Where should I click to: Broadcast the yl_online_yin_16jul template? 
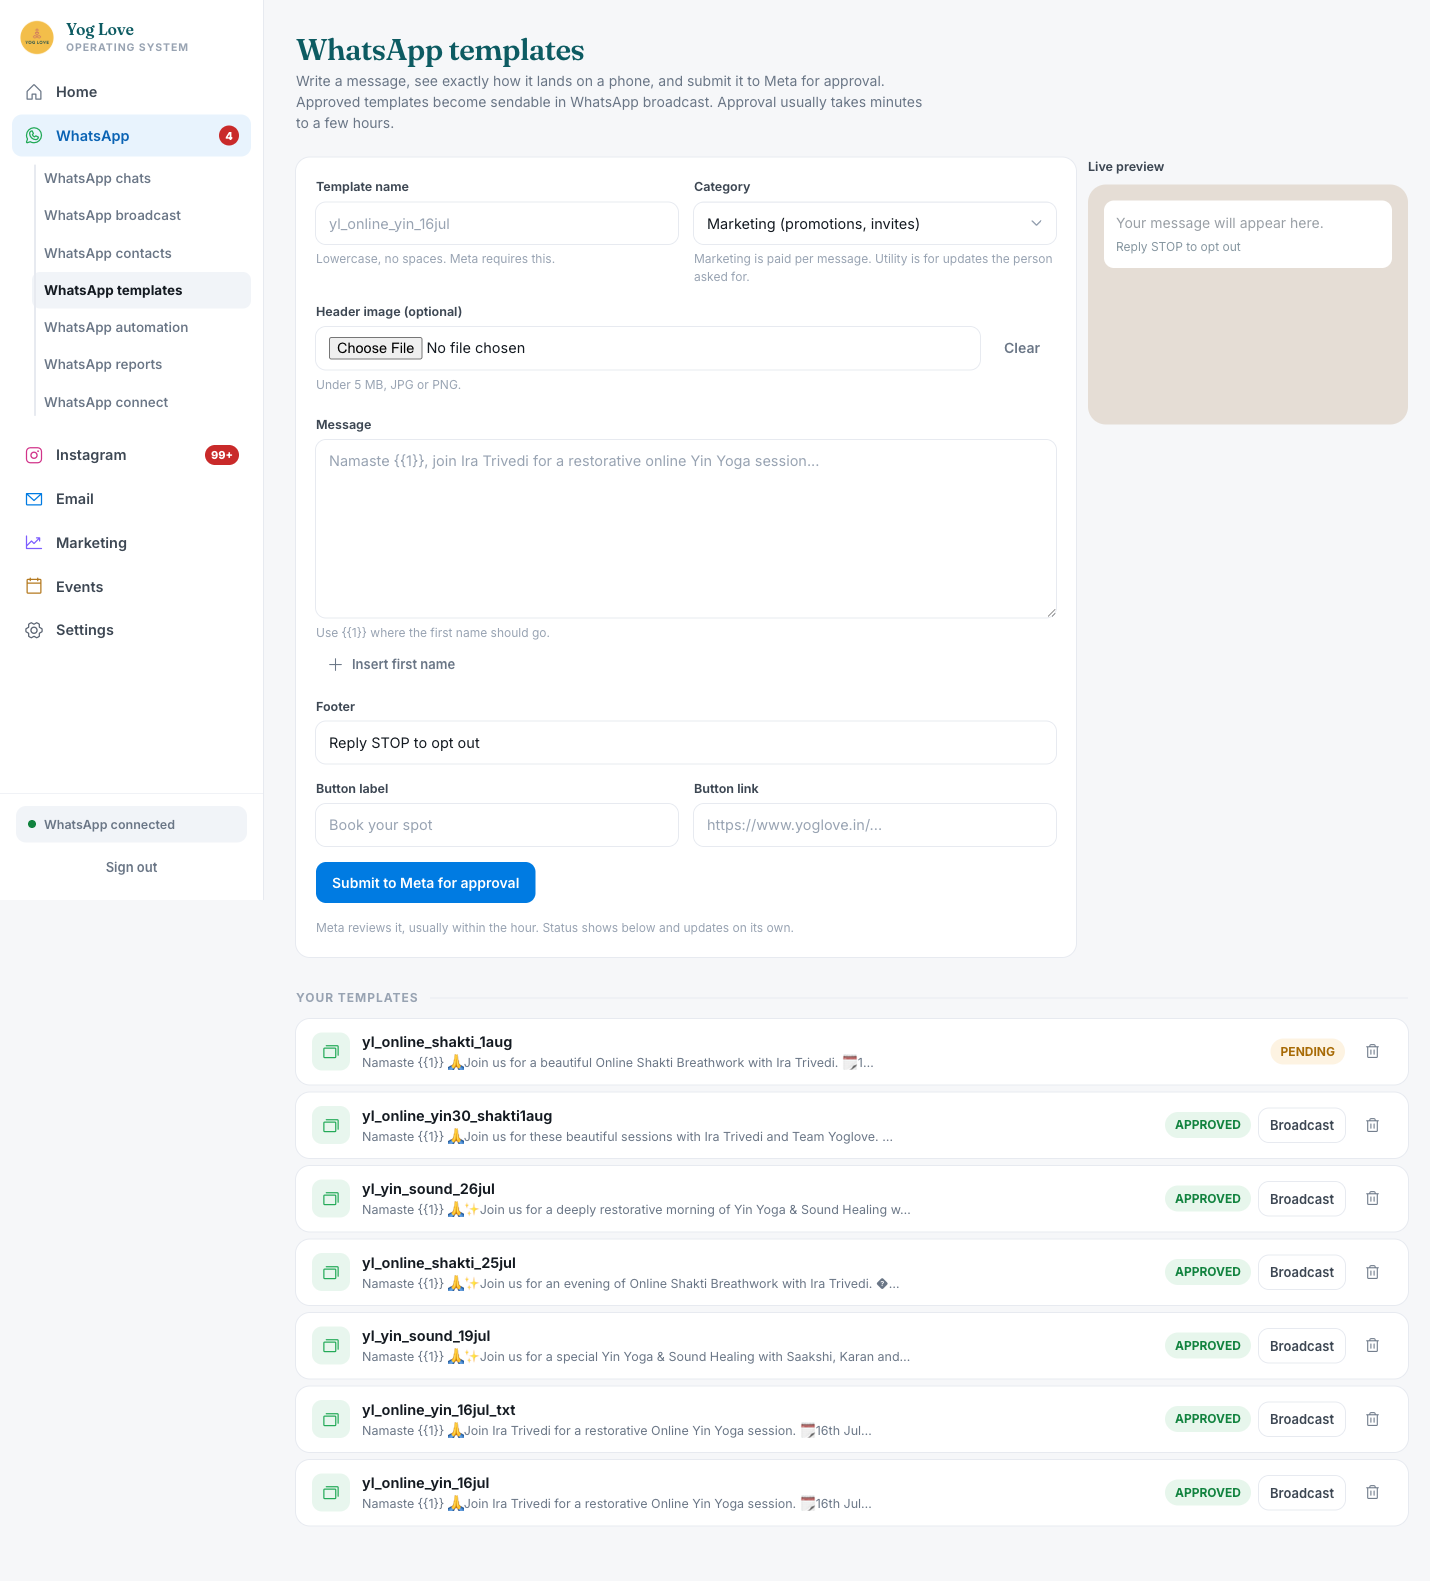[x=1301, y=1493]
